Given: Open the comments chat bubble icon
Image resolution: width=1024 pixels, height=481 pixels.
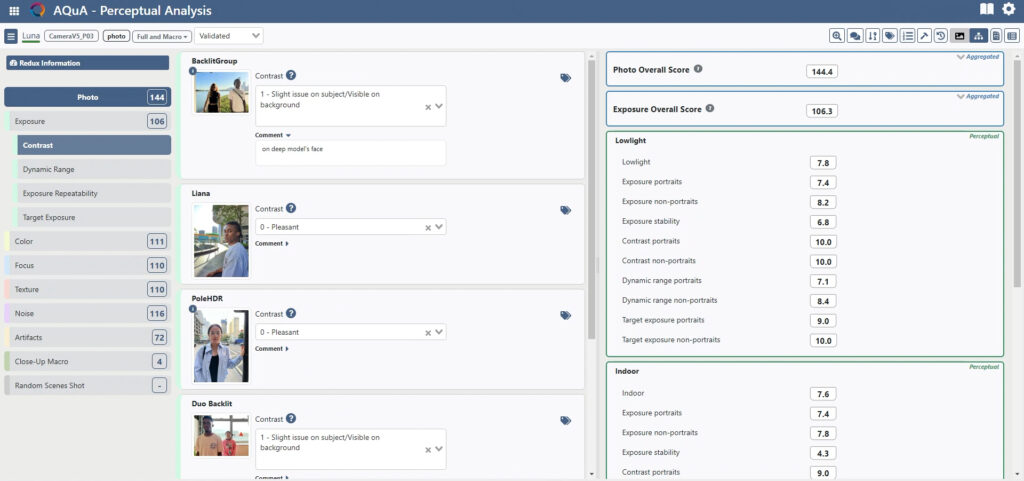Looking at the screenshot, I should pos(855,36).
